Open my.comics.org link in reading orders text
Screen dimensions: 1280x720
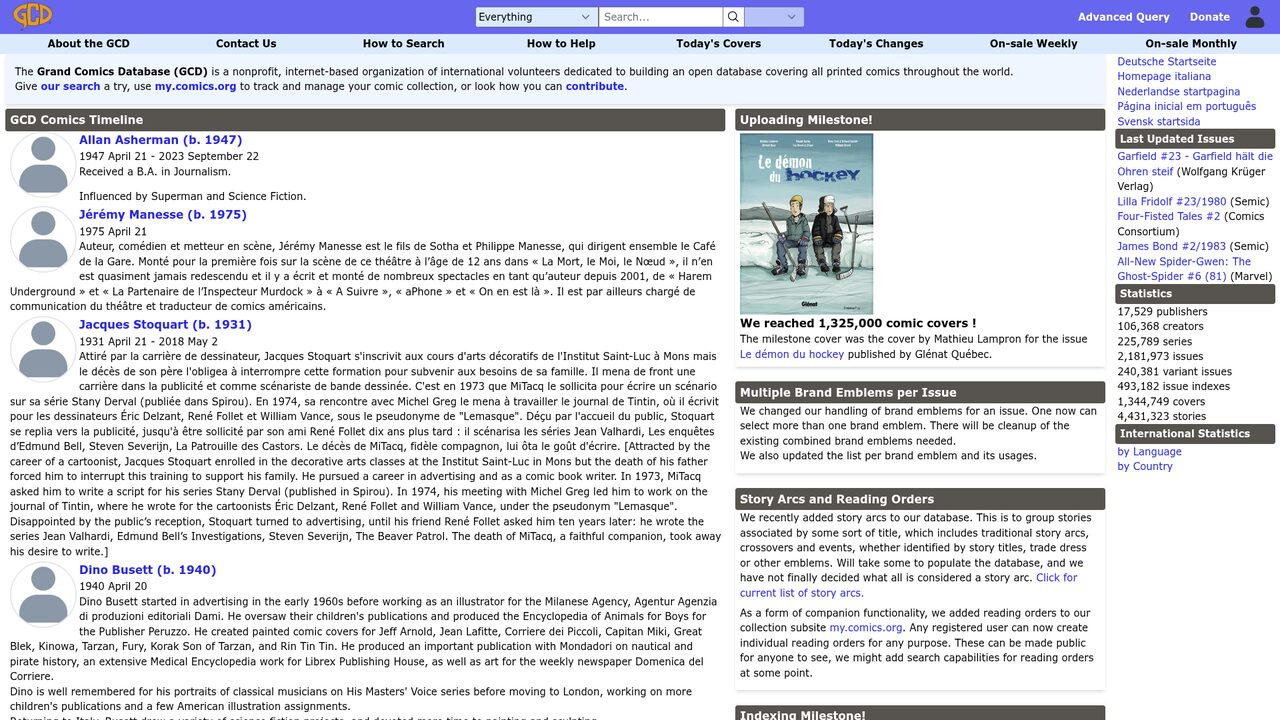click(x=866, y=628)
